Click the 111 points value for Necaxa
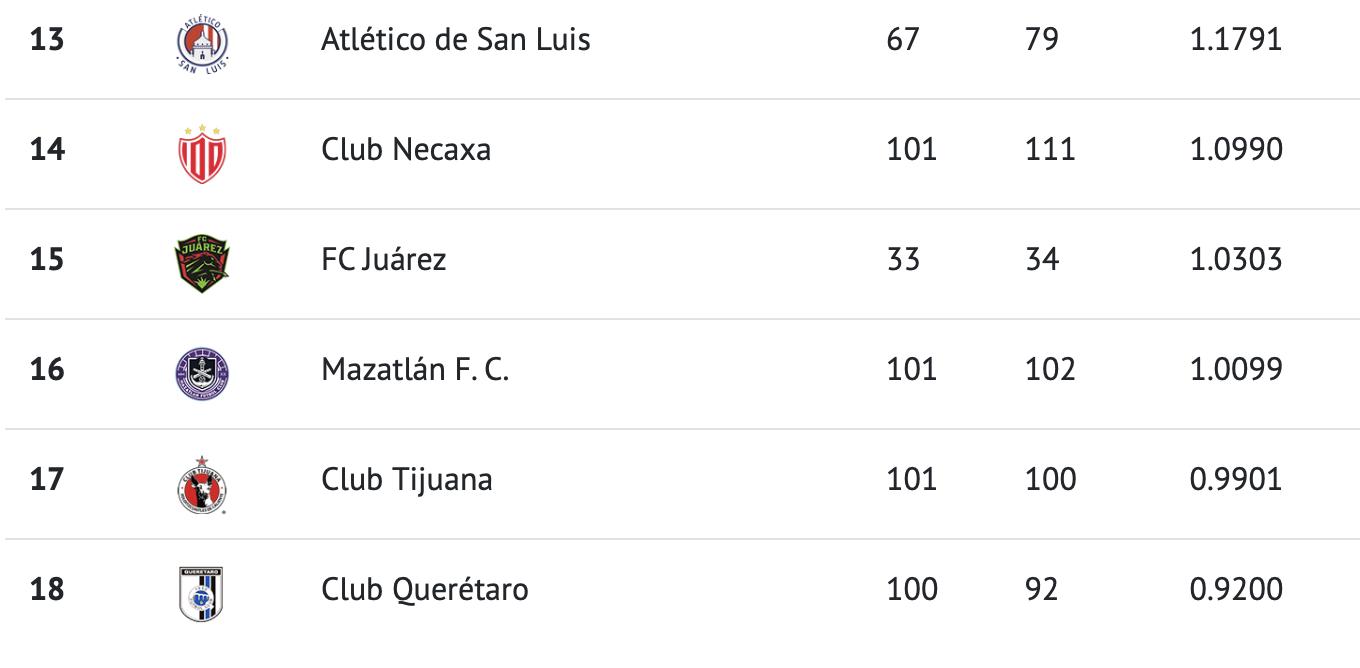This screenshot has height=668, width=1360. point(1050,150)
